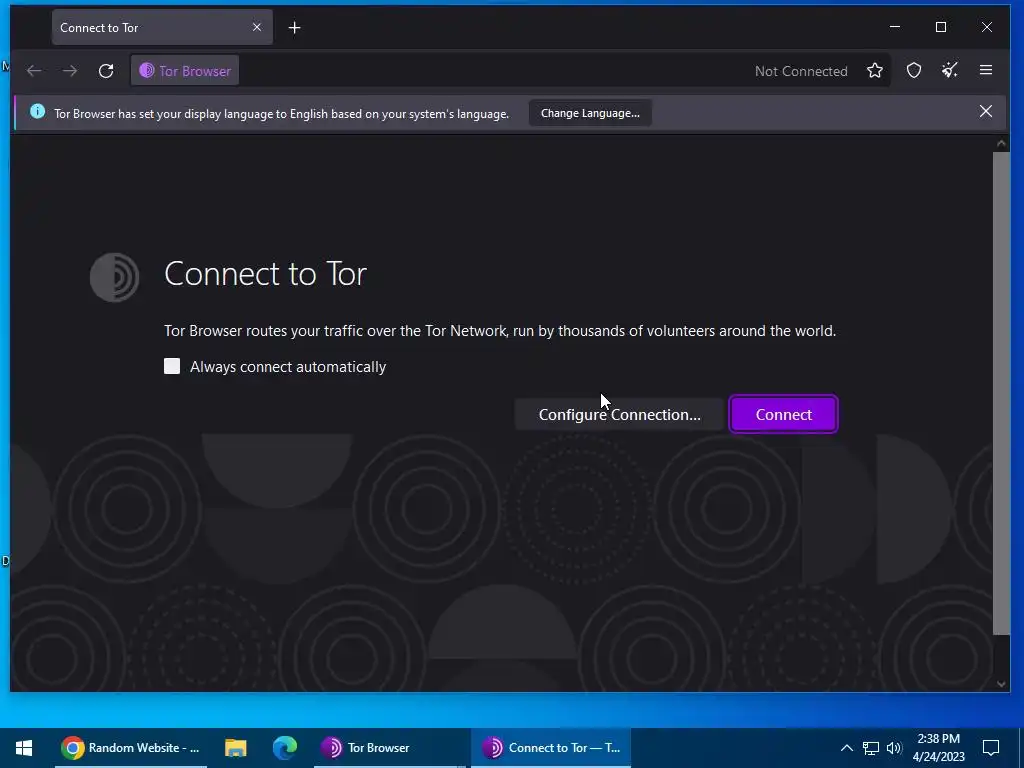Open Configure Connection settings
The width and height of the screenshot is (1024, 768).
point(619,414)
